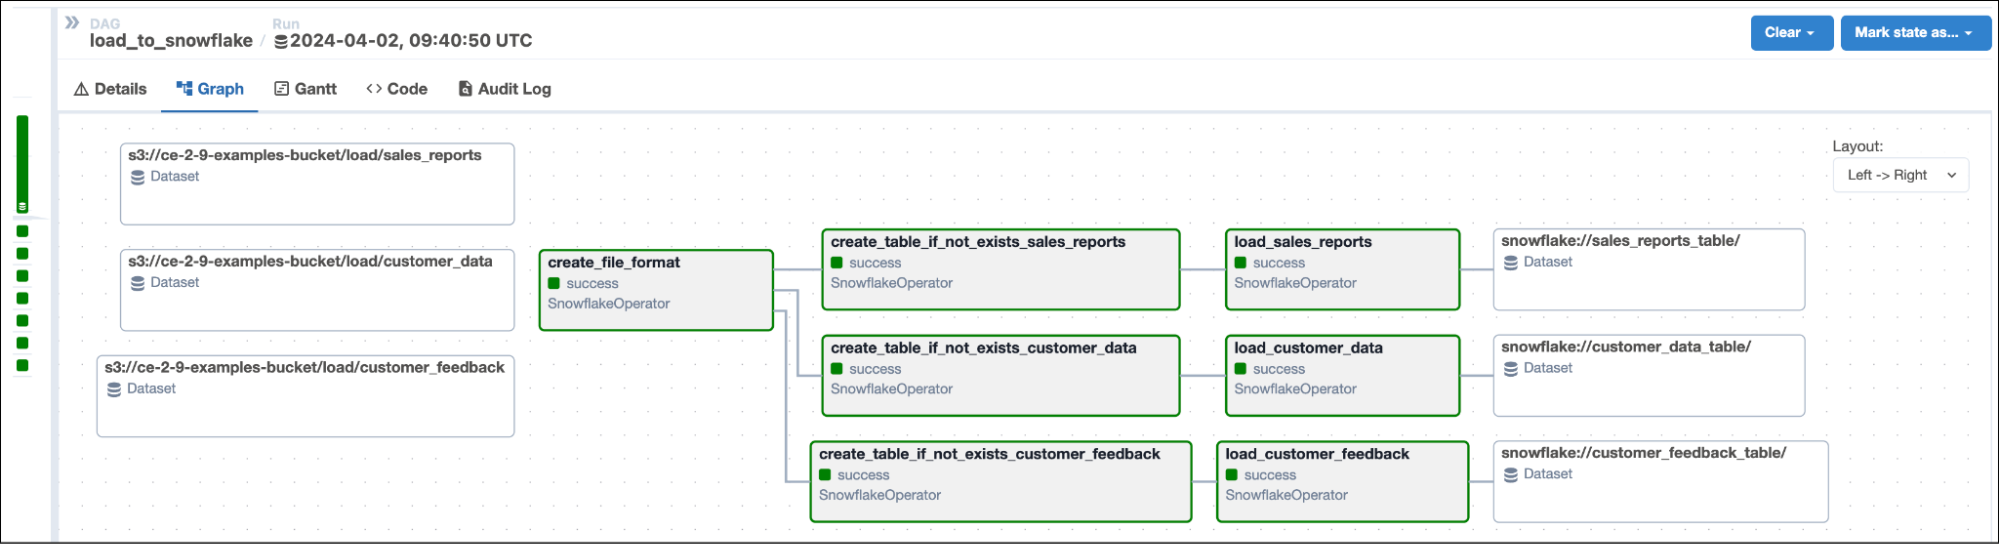Click the dataset icon under snowflake://customer_data_table/
The width and height of the screenshot is (1999, 544).
[x=1511, y=369]
